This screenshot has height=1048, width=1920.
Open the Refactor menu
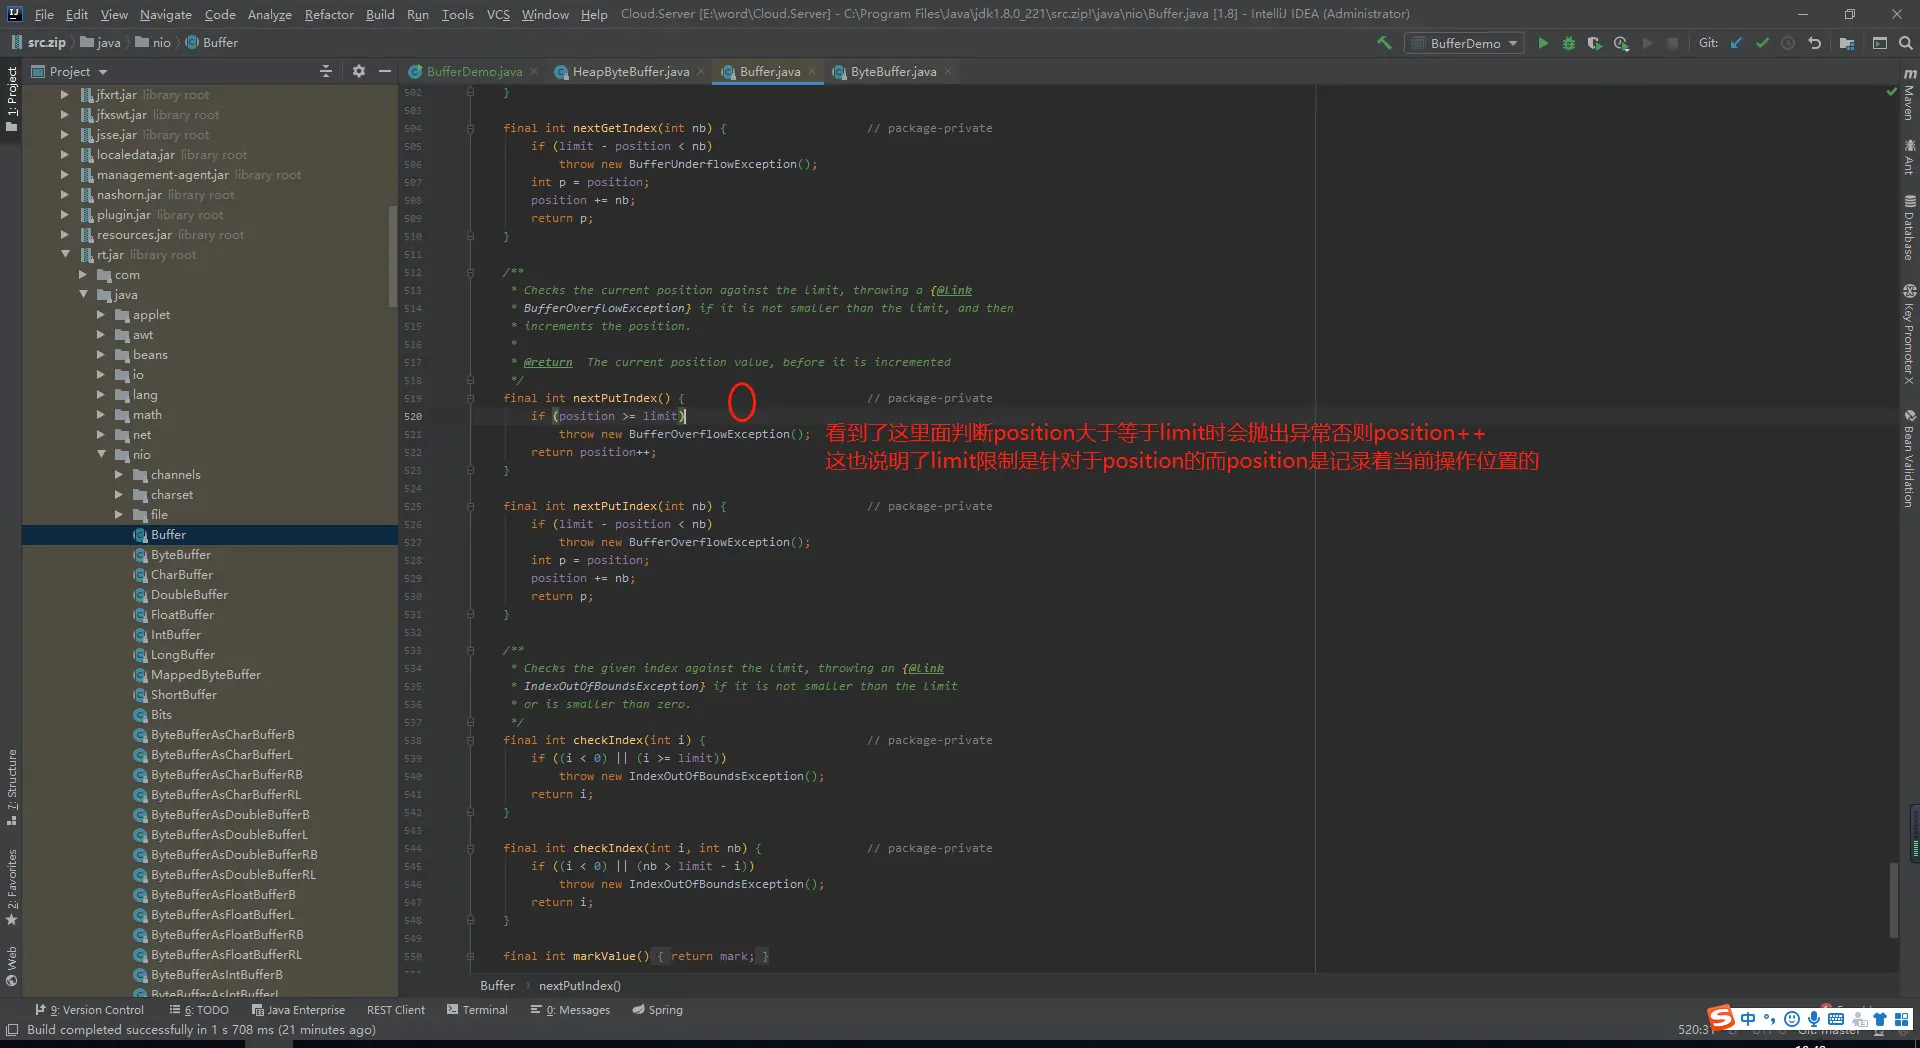[x=329, y=14]
